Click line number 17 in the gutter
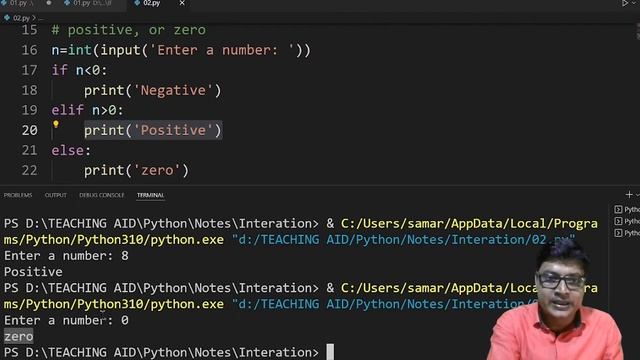The width and height of the screenshot is (640, 360). click(29, 70)
